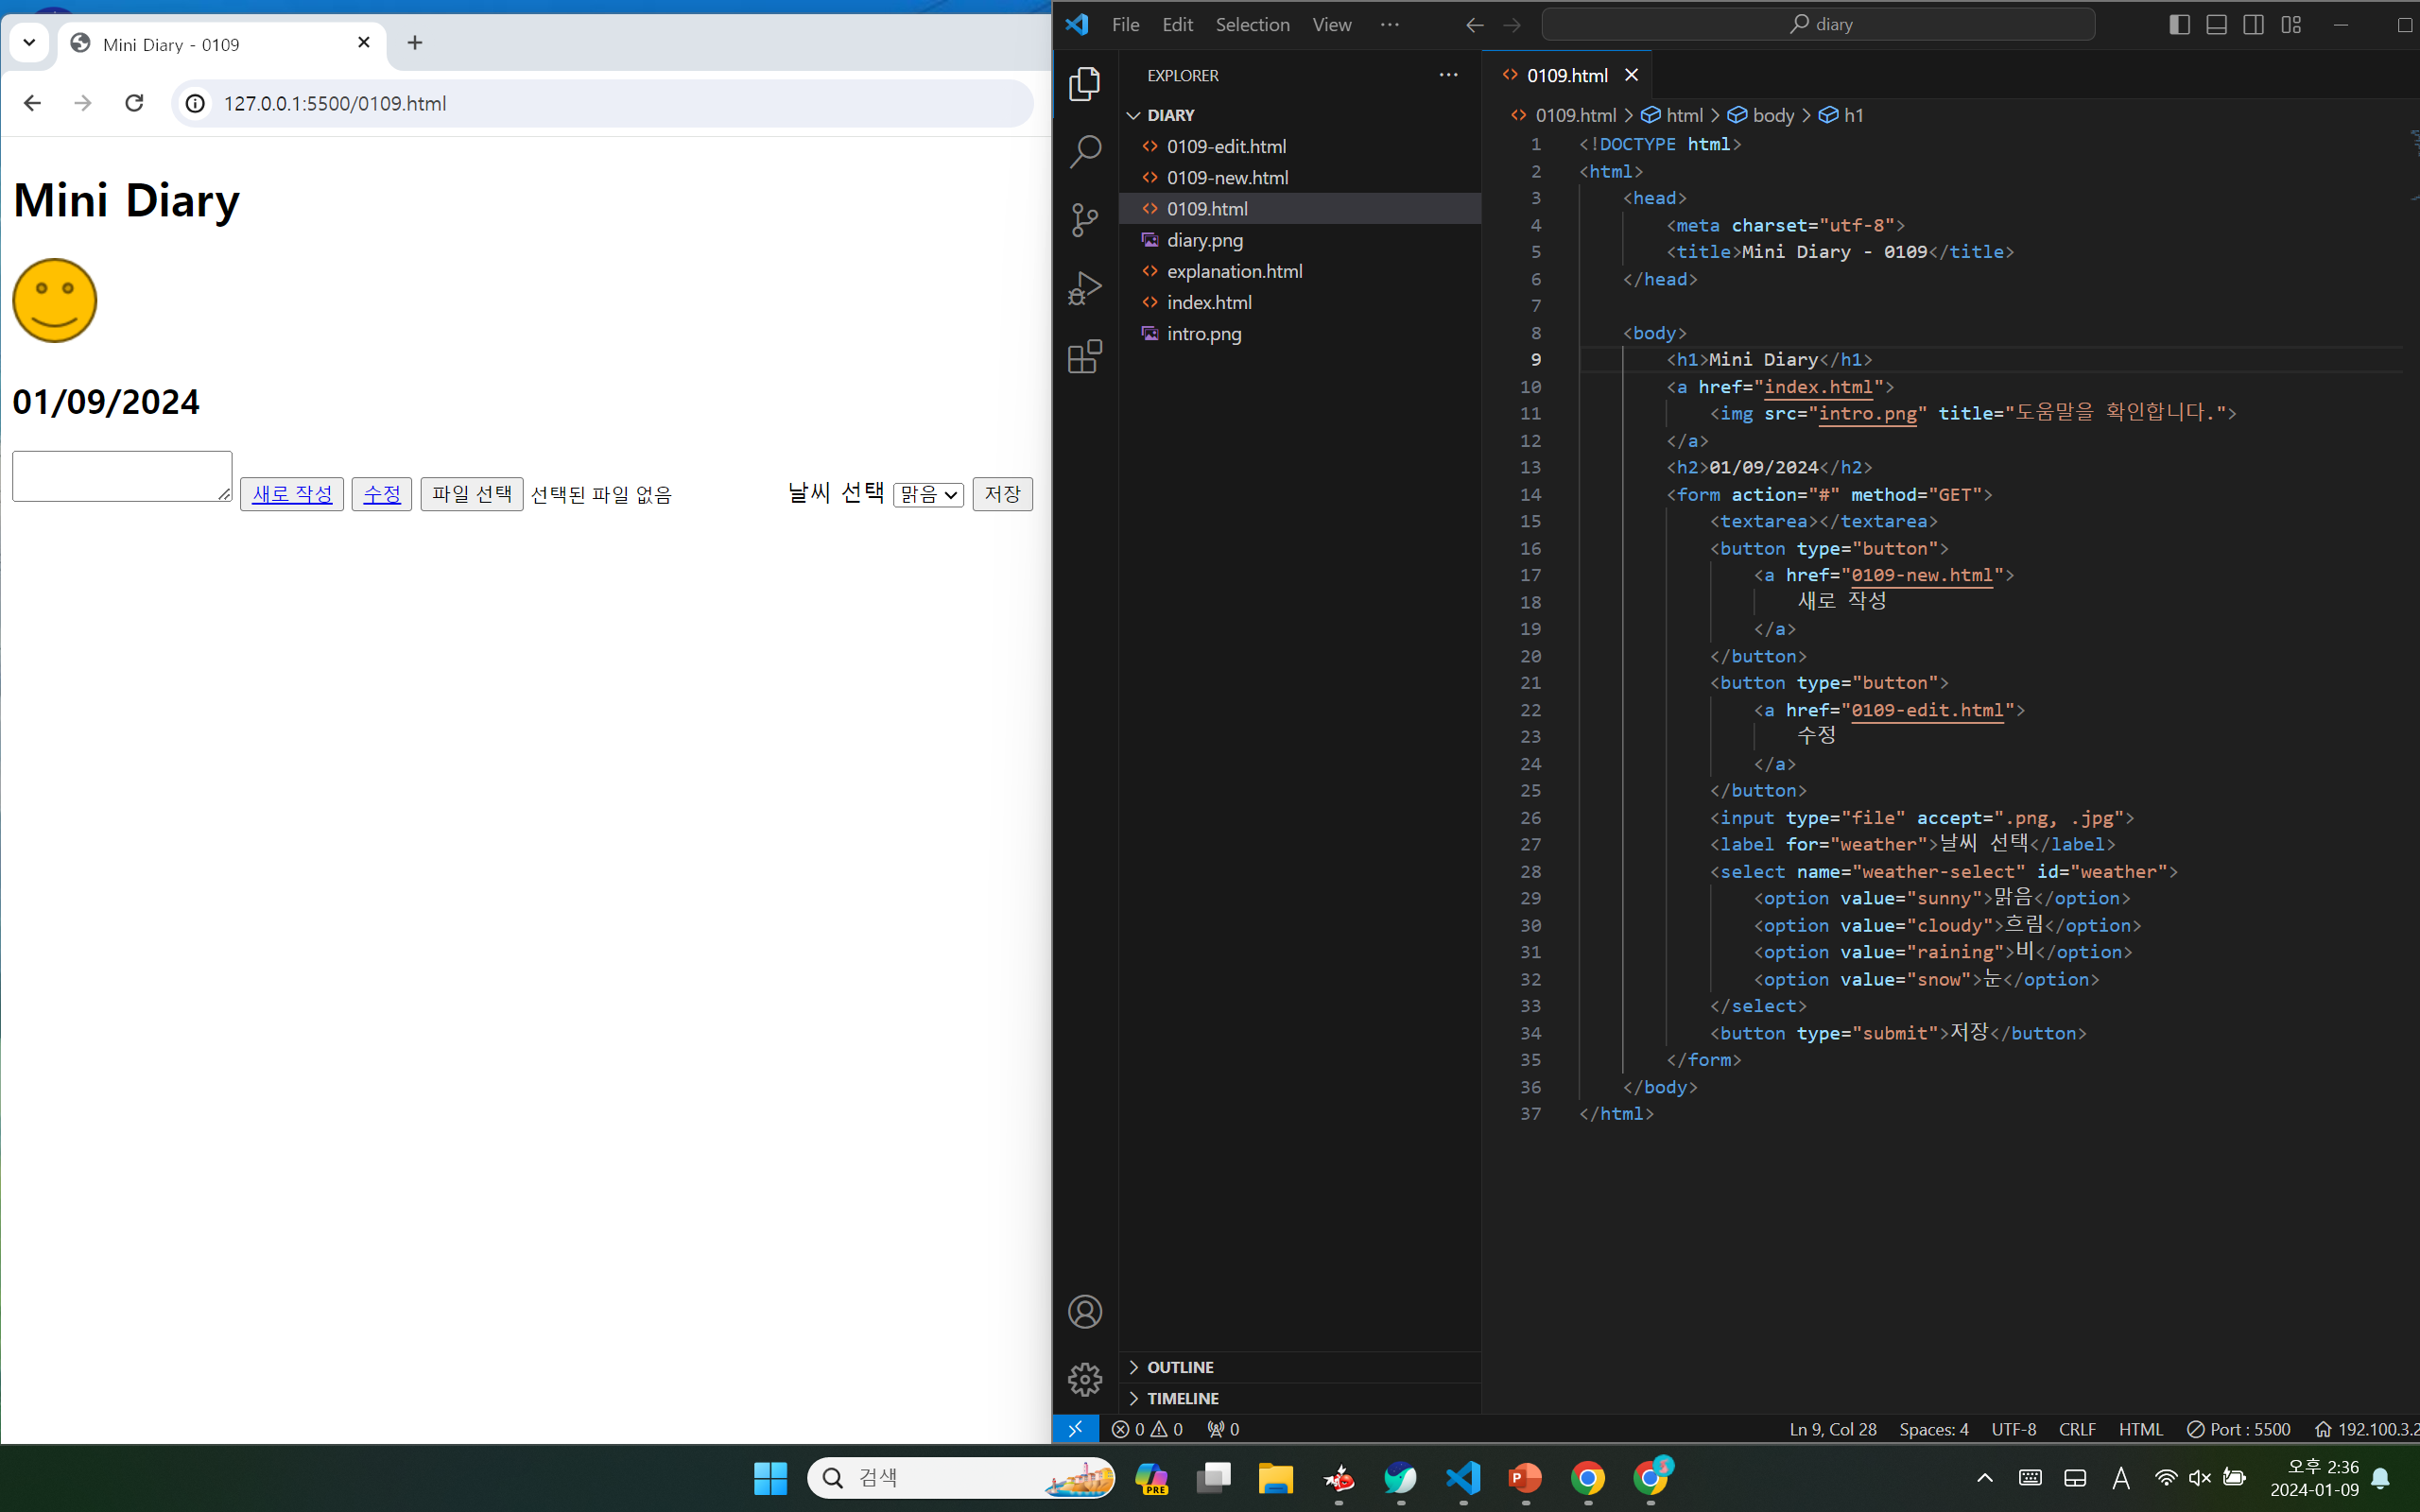Image resolution: width=2420 pixels, height=1512 pixels.
Task: Open Manage settings gear icon
Action: pos(1084,1379)
